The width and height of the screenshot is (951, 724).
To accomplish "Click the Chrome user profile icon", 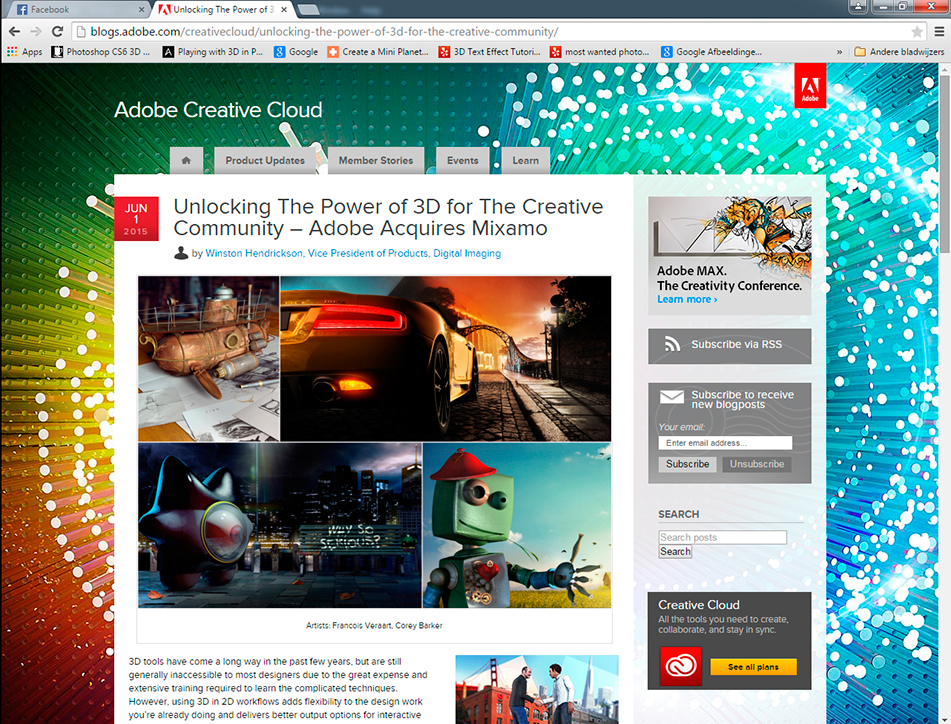I will click(858, 7).
